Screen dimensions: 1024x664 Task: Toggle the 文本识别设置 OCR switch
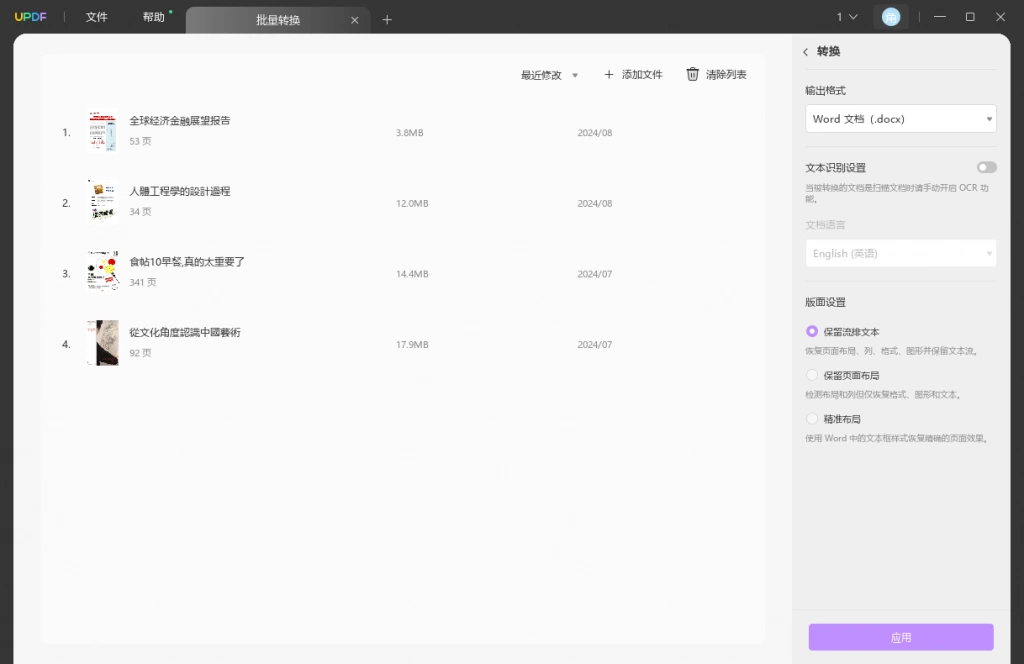(x=986, y=168)
